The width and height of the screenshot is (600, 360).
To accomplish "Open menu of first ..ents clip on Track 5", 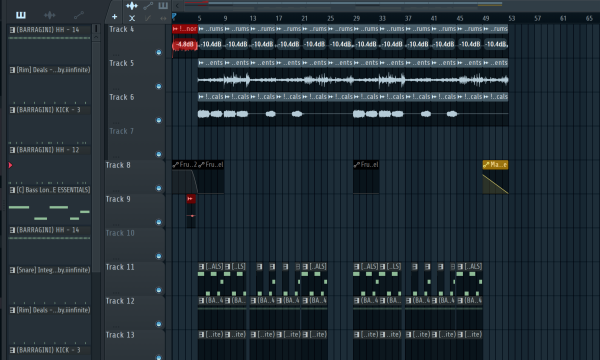I will click(x=201, y=63).
